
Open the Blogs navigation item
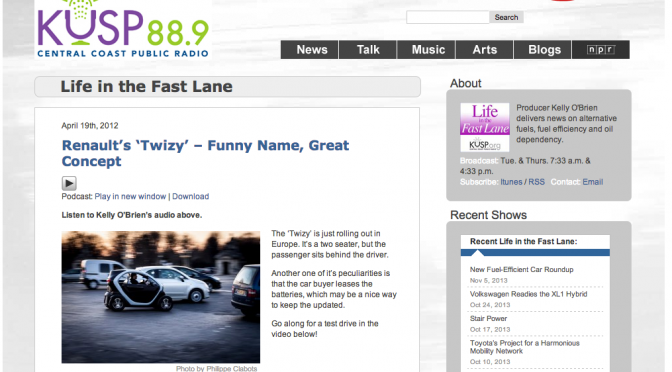tap(543, 50)
